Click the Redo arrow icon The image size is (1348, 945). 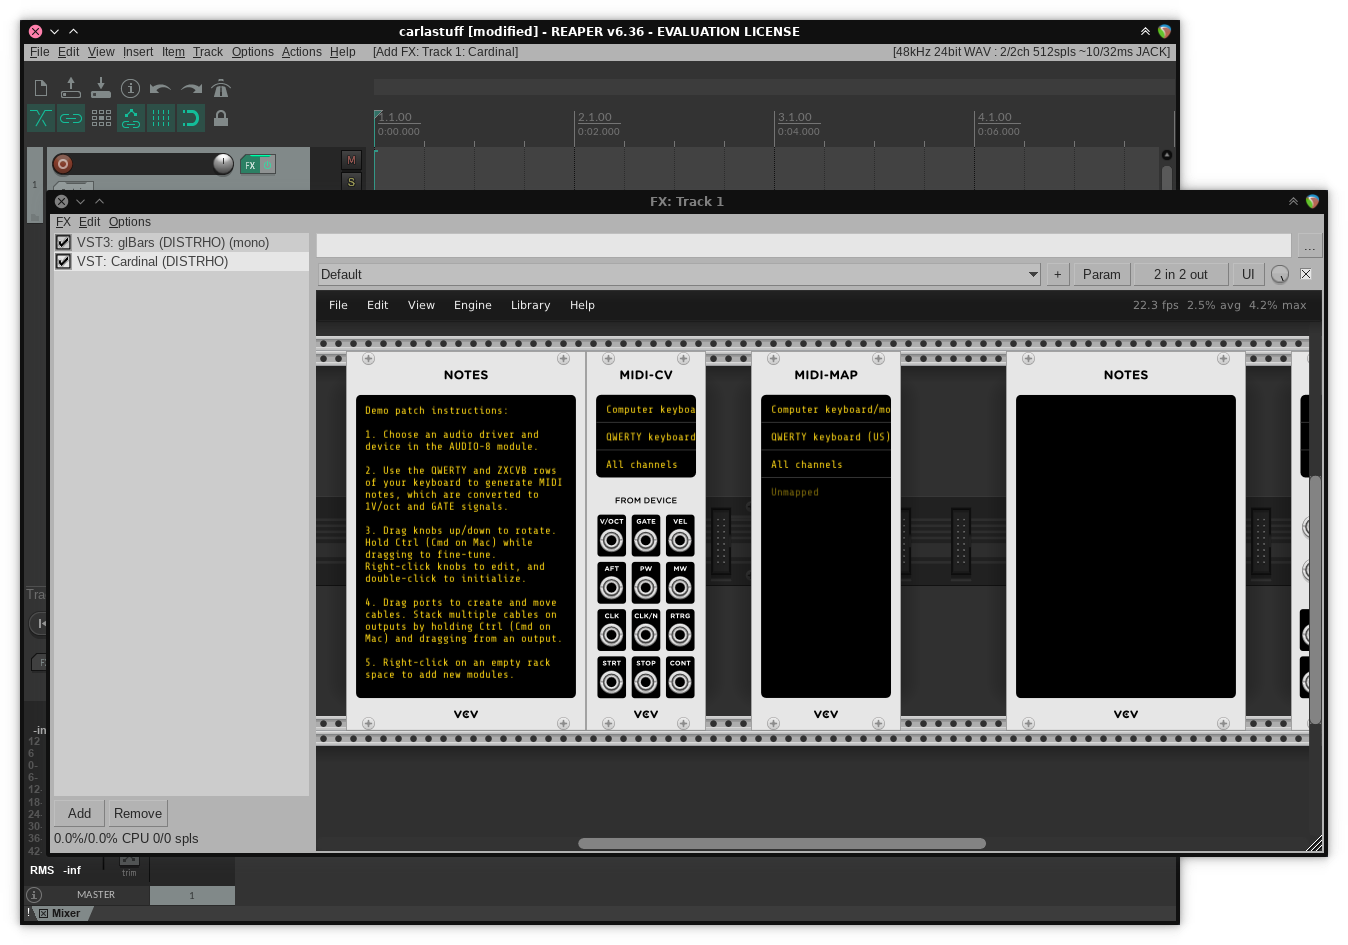[x=191, y=88]
